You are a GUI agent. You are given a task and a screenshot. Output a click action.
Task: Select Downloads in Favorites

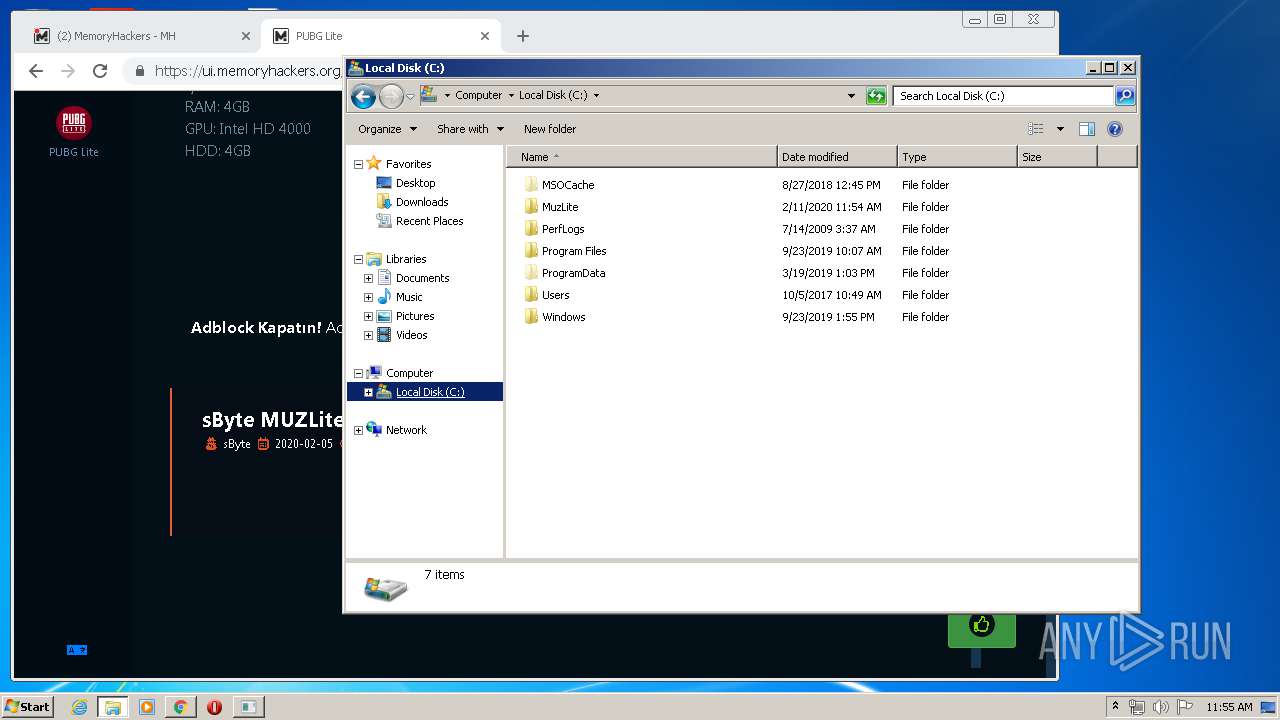(x=422, y=202)
